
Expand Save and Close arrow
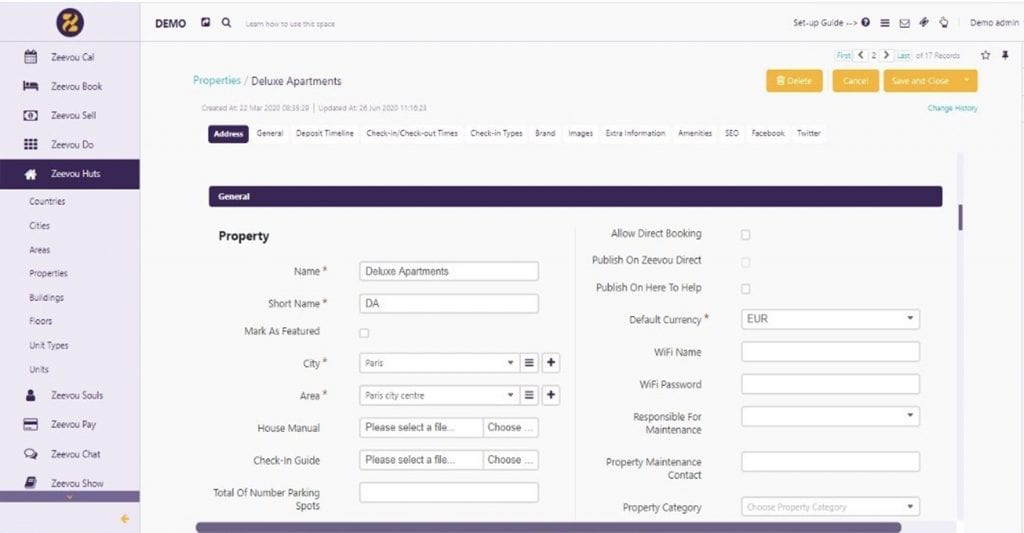tap(967, 80)
